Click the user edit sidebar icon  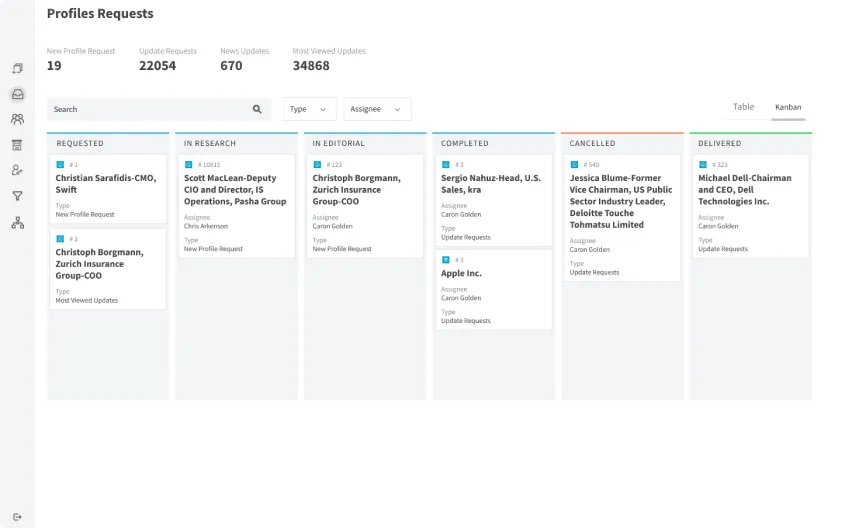coord(17,171)
